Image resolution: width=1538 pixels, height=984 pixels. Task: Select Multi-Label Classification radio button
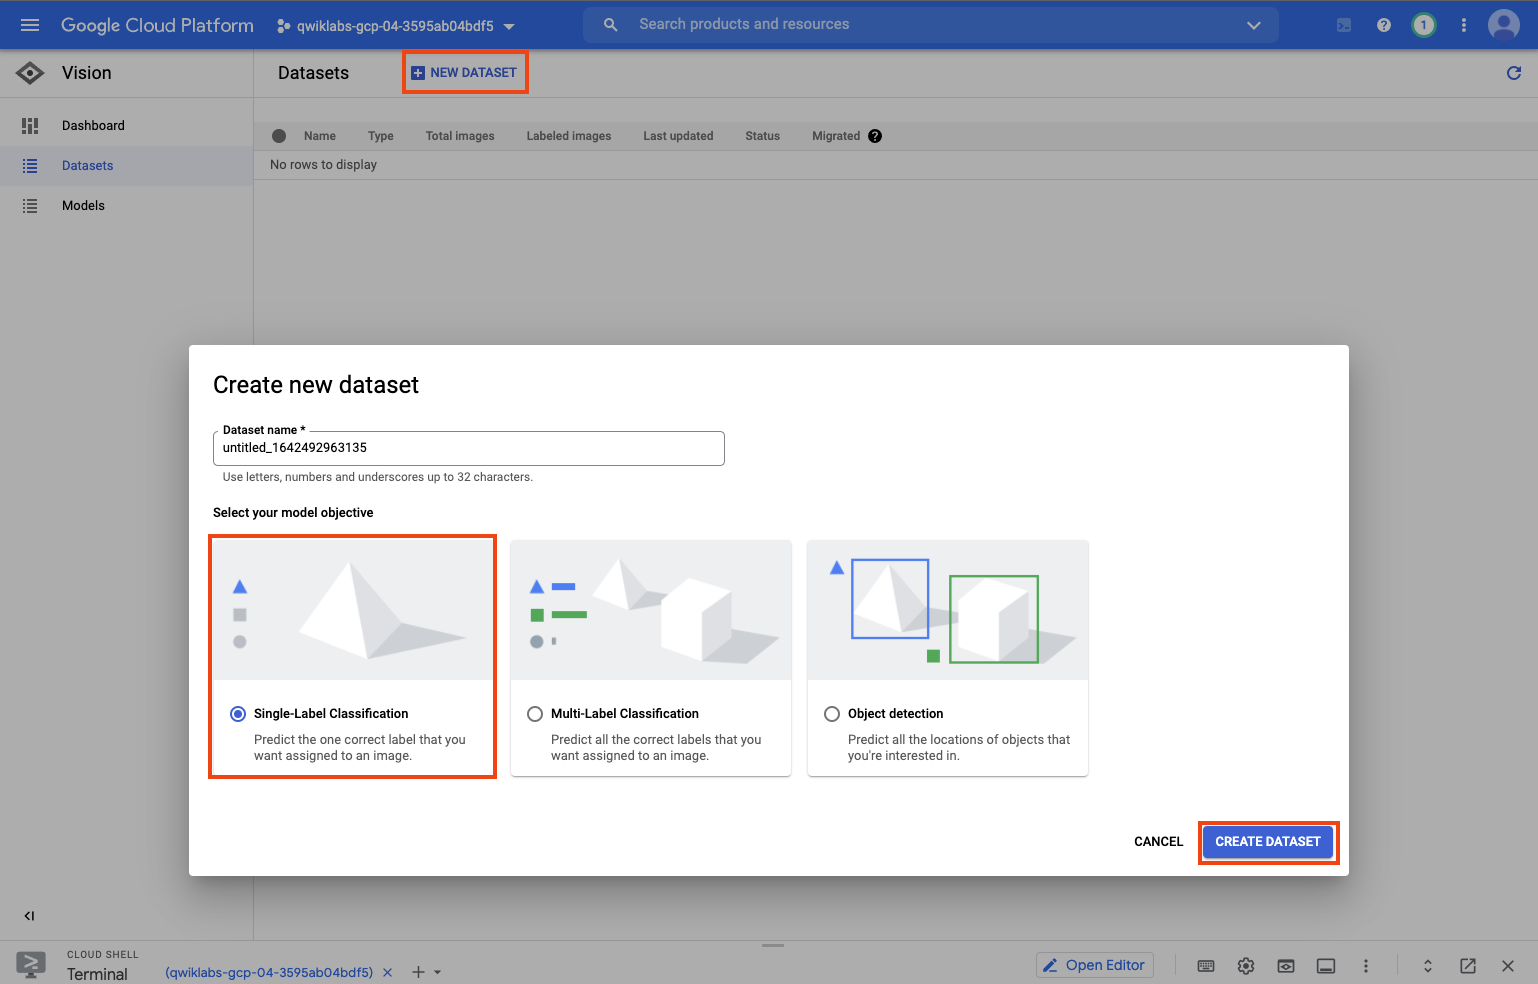pos(535,714)
